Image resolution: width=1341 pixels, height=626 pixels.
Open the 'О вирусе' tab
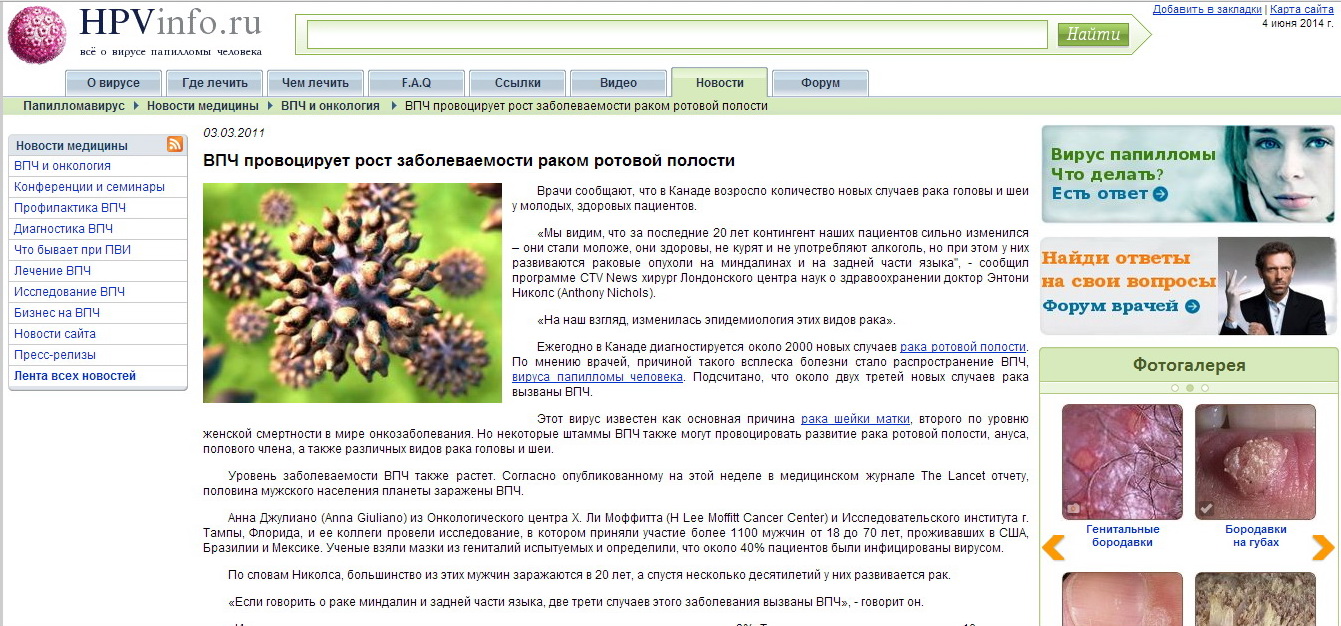(x=113, y=83)
